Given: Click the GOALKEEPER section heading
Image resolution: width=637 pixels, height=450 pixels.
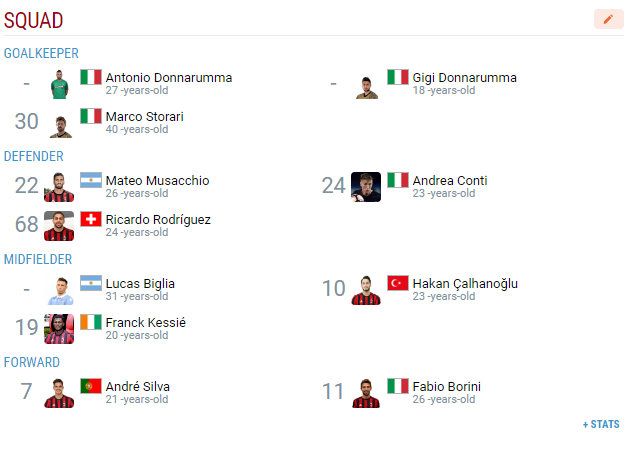Looking at the screenshot, I should [x=41, y=53].
